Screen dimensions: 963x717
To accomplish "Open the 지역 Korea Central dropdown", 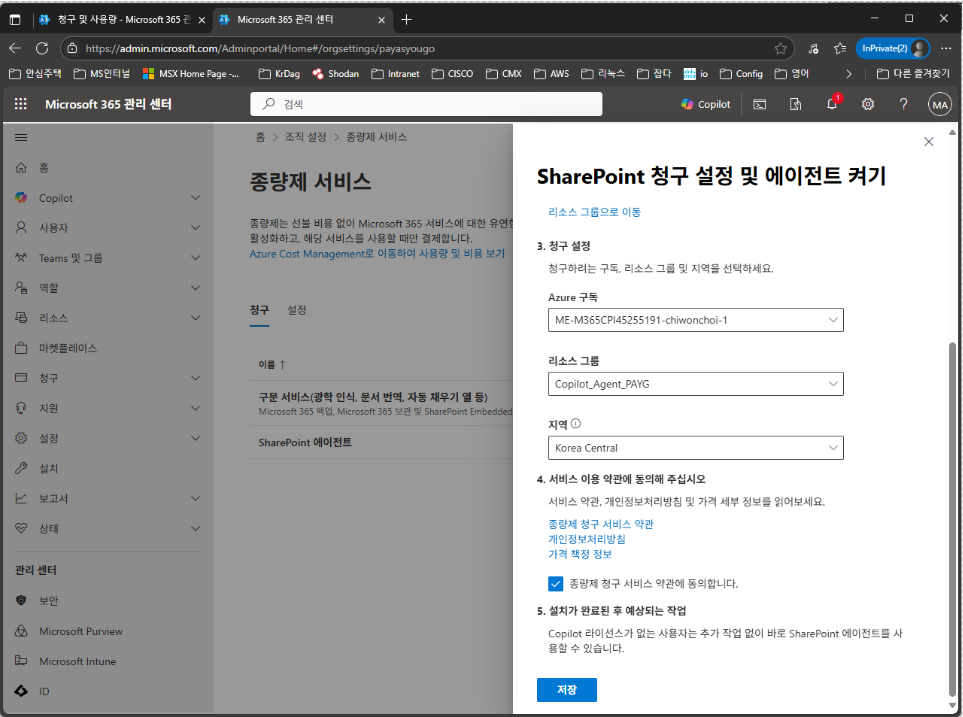I will 695,448.
